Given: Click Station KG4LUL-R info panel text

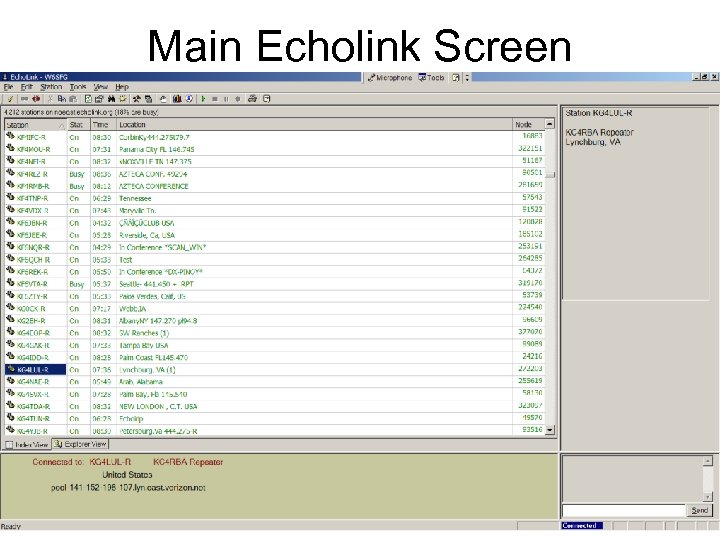Looking at the screenshot, I should [599, 113].
